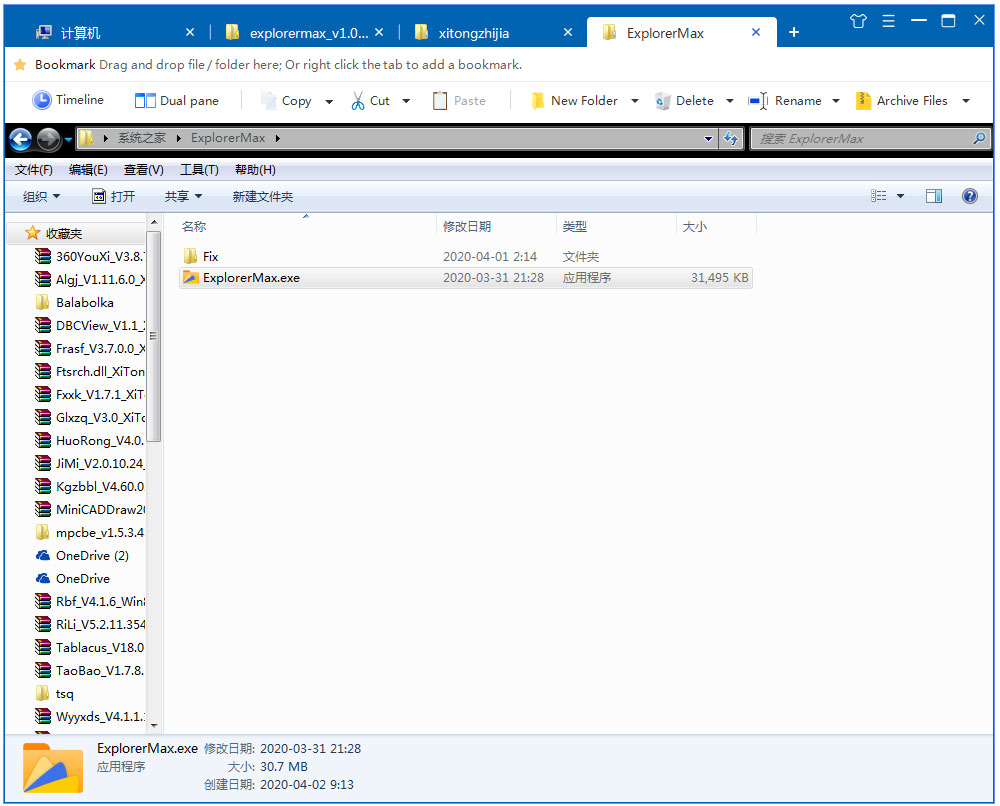Switch to Dual pane mode
Image resolution: width=1000 pixels, height=806 pixels.
(177, 100)
